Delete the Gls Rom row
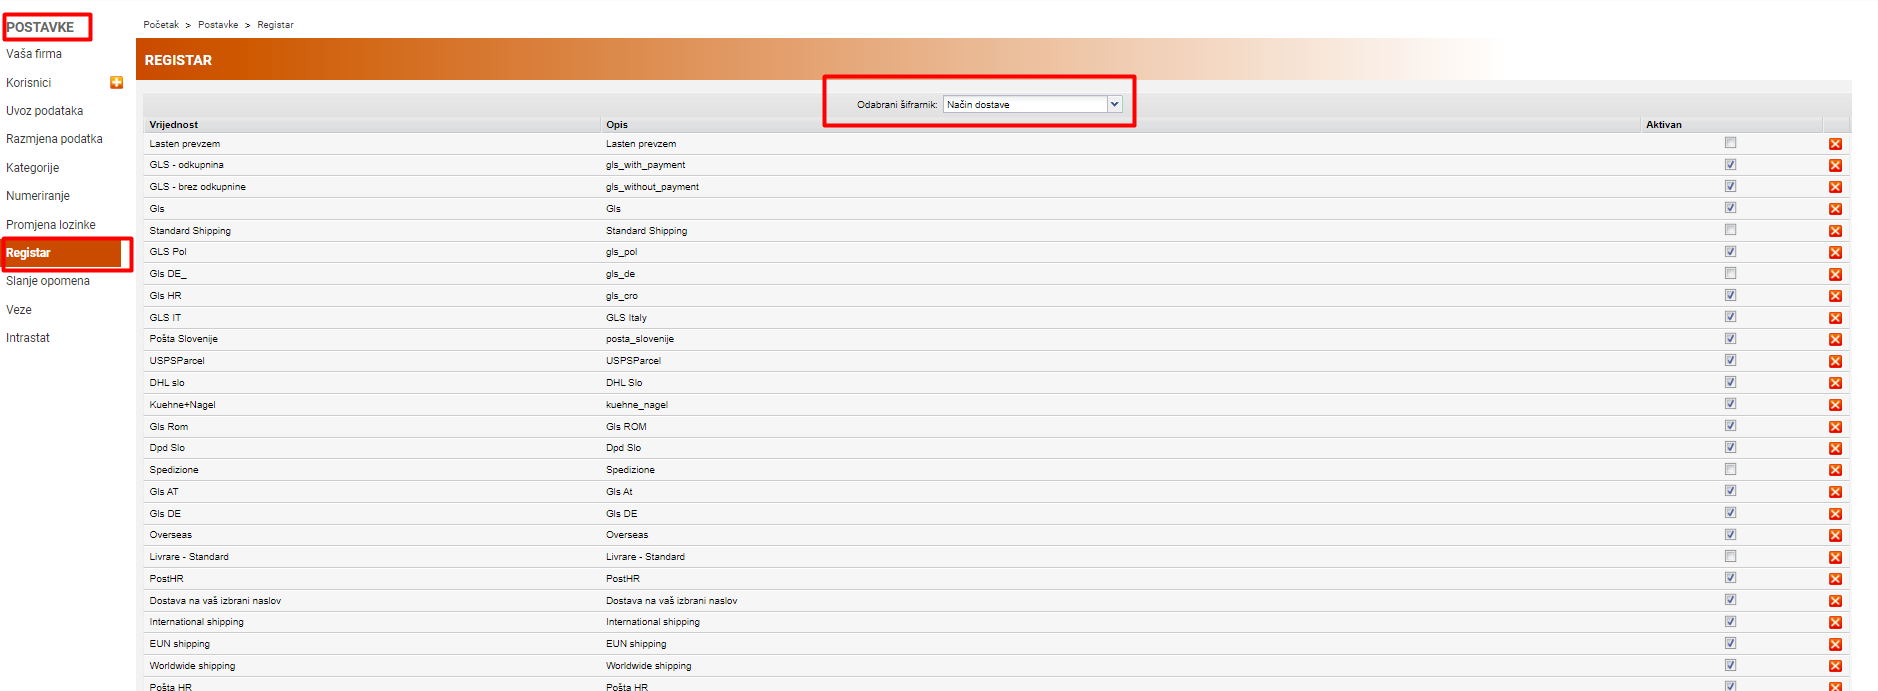1878x691 pixels. click(1835, 427)
